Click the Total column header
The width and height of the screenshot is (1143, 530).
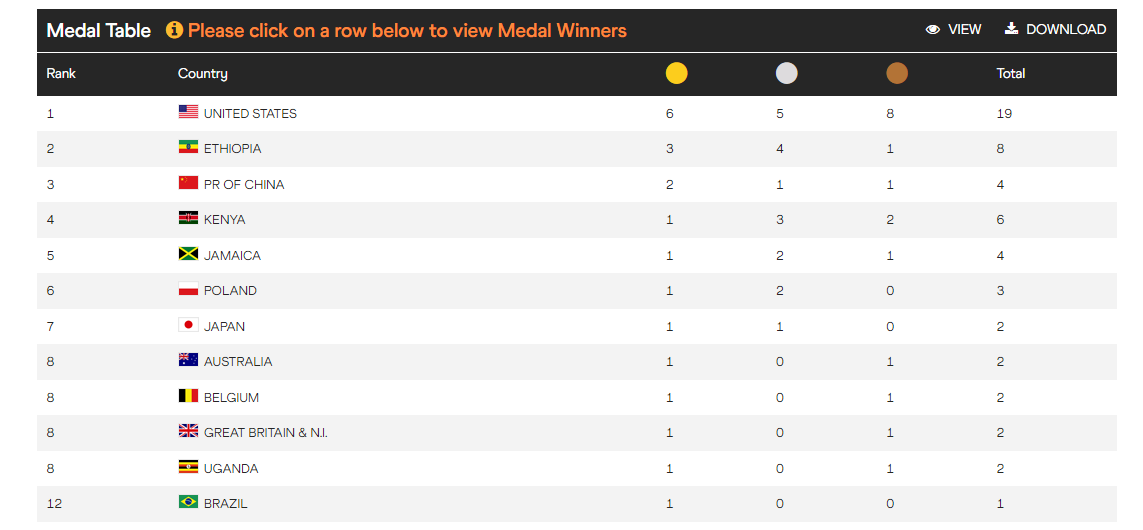tap(1011, 73)
